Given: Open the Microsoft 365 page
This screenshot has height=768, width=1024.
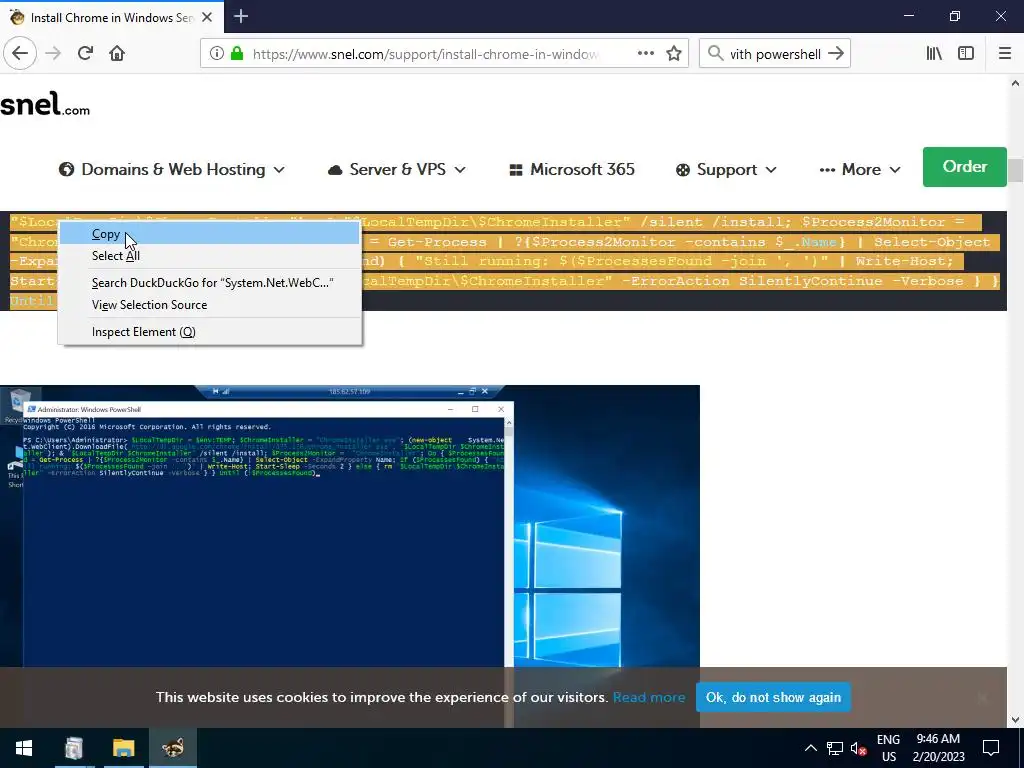Looking at the screenshot, I should [571, 170].
